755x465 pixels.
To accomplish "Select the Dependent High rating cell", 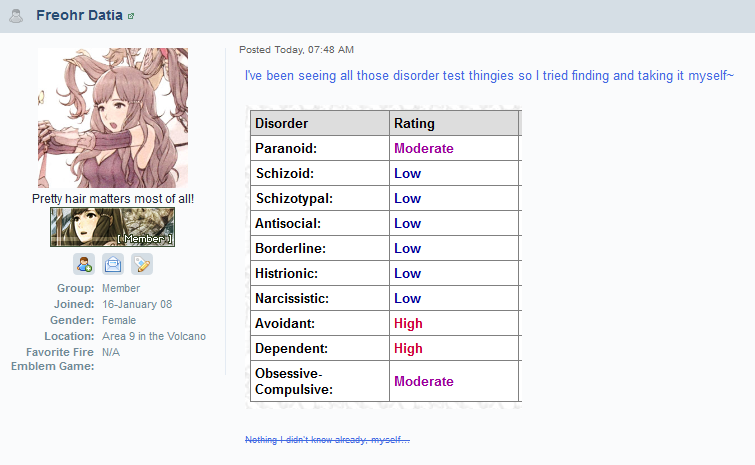I will coord(454,349).
